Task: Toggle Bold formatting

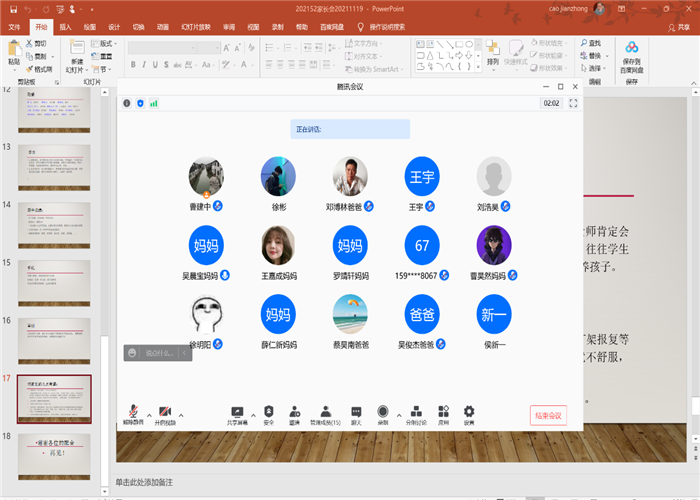Action: click(x=133, y=65)
